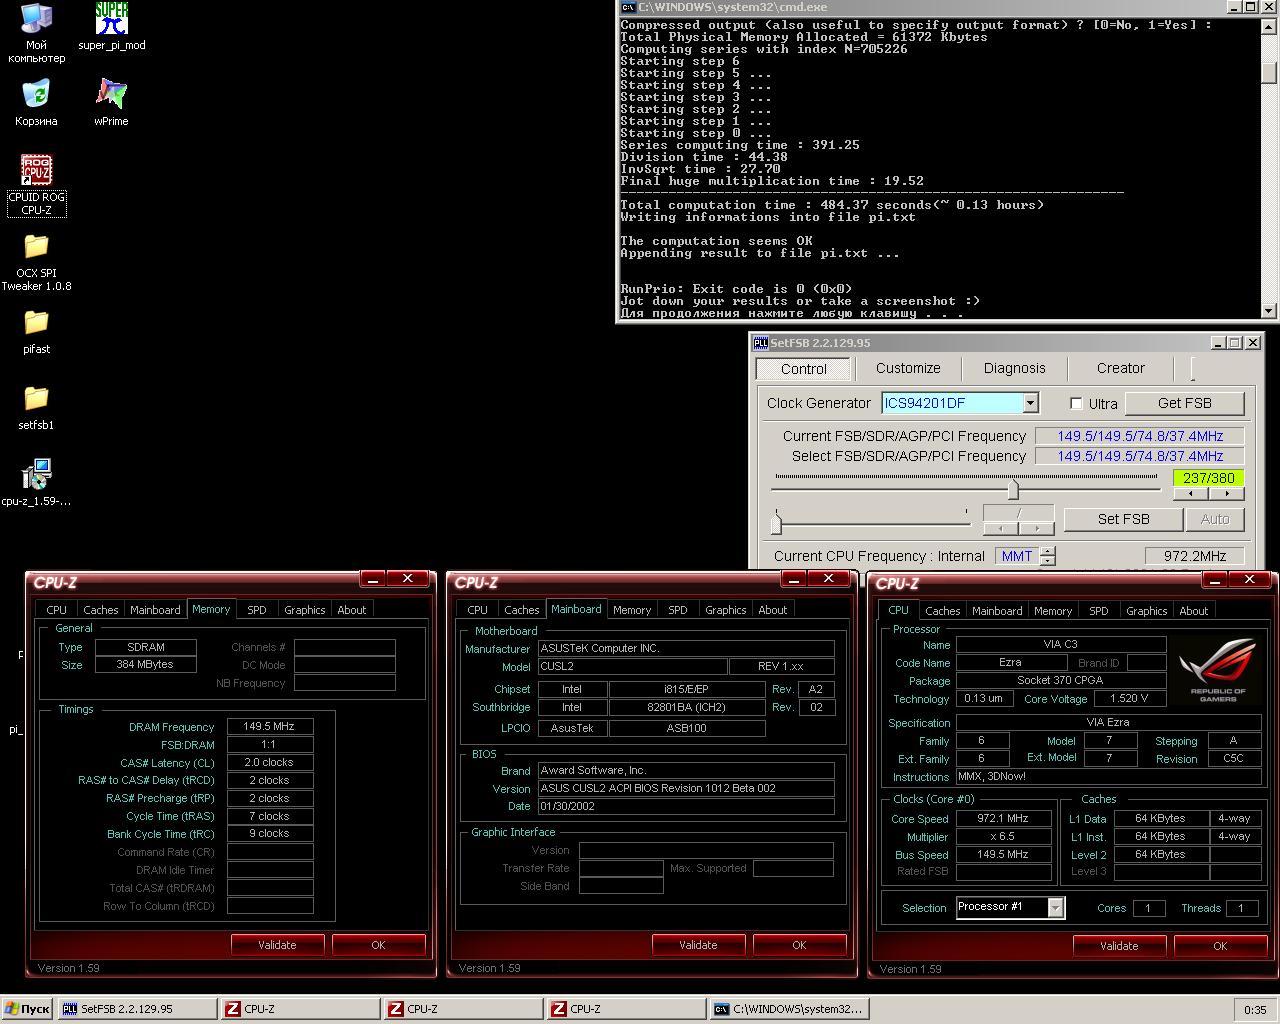The width and height of the screenshot is (1280, 1024).
Task: Open Mainboard tab in CPU window of CPU-Z
Action: click(x=997, y=611)
